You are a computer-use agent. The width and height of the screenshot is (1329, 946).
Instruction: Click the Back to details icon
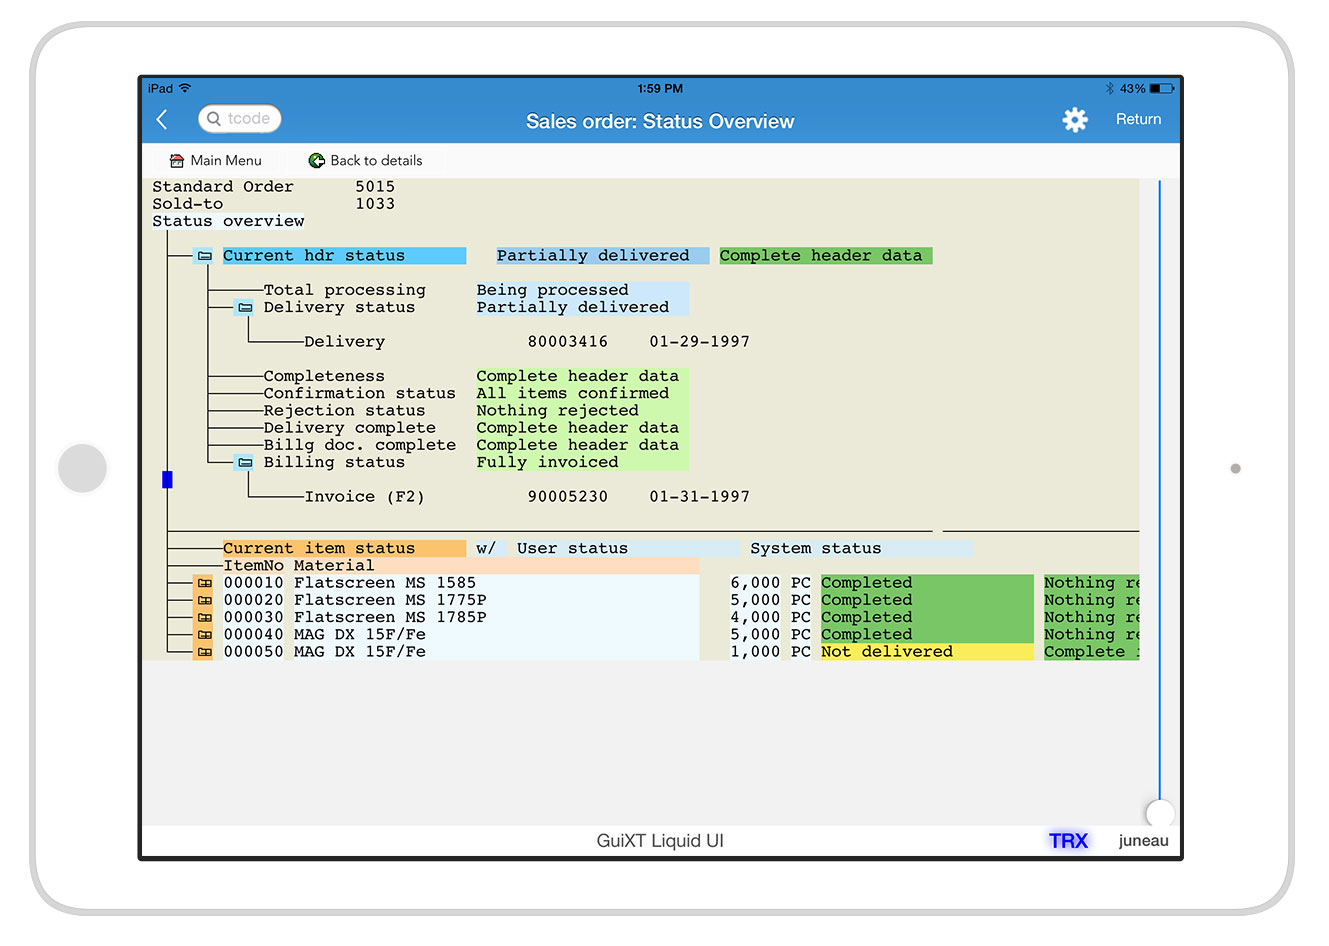317,161
